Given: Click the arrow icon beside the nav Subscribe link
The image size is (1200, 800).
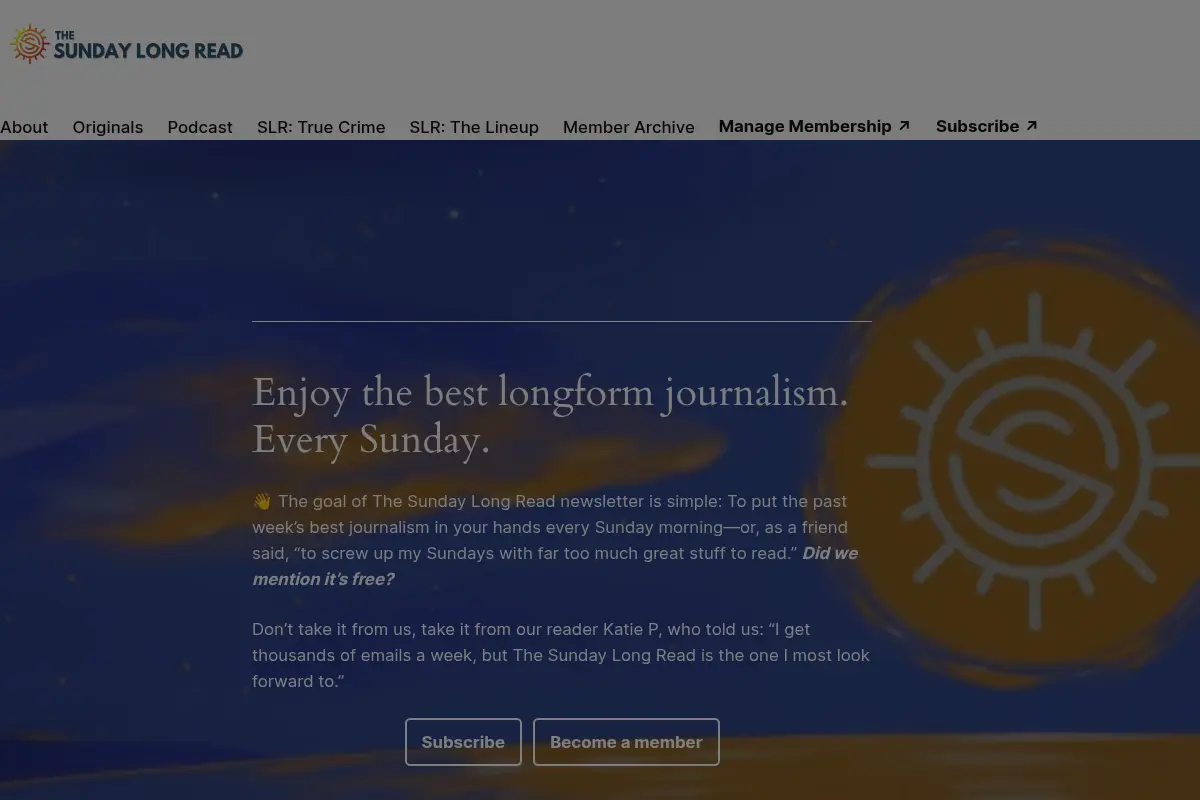Looking at the screenshot, I should 1032,126.
